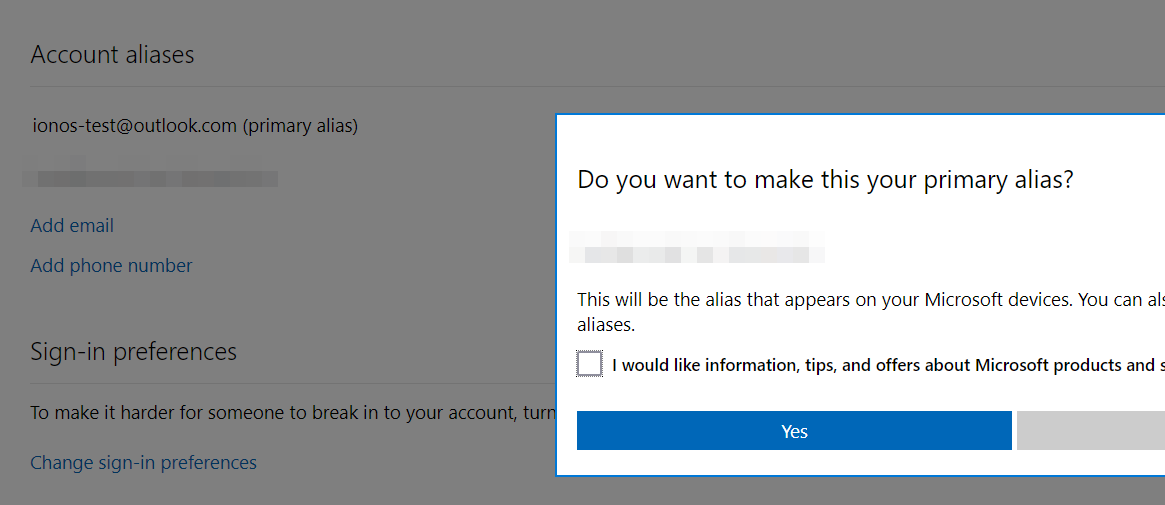Click the Sign-in preferences section heading
Viewport: 1165px width, 505px height.
click(x=134, y=351)
